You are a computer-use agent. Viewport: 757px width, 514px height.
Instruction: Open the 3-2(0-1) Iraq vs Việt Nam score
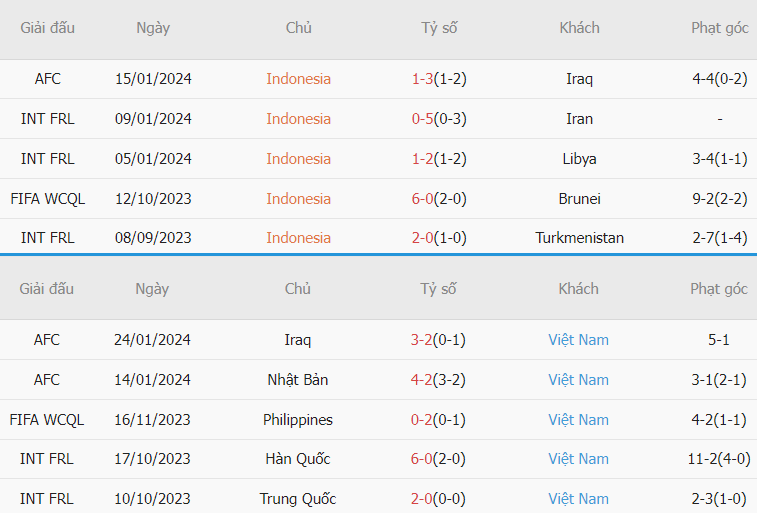(438, 340)
